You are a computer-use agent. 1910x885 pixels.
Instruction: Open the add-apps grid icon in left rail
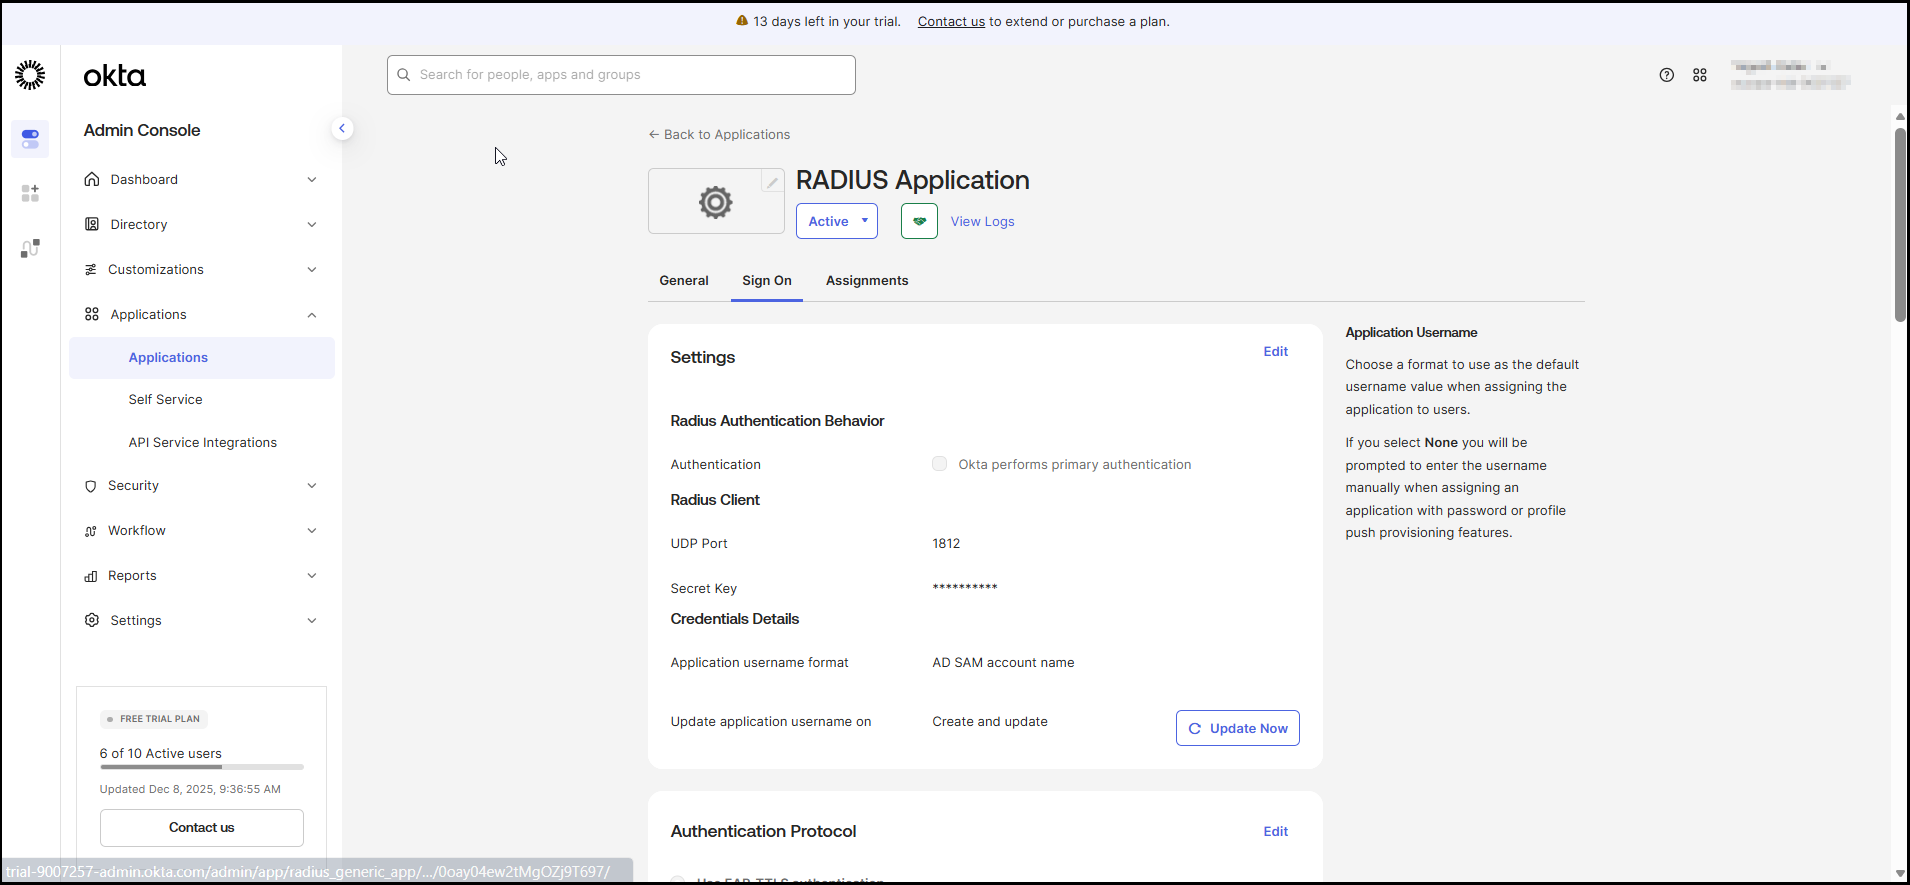30,193
